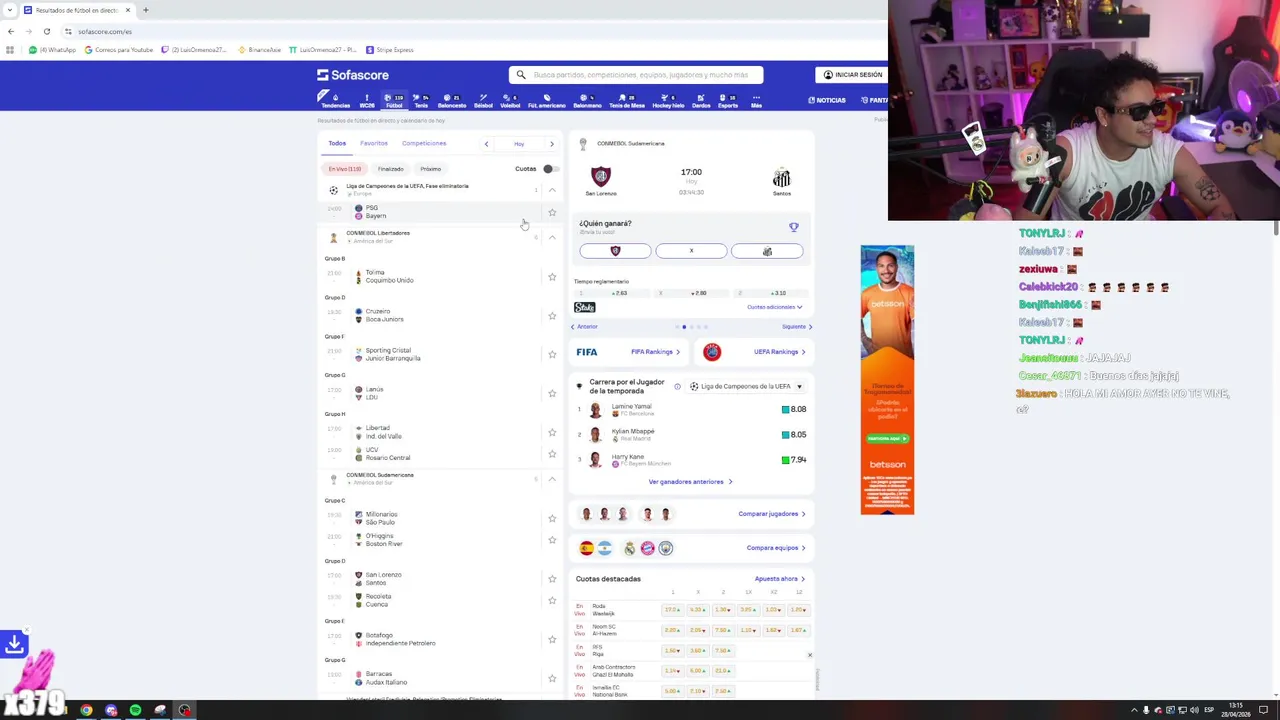Open the Más sports menu
The width and height of the screenshot is (1280, 720).
[x=756, y=100]
